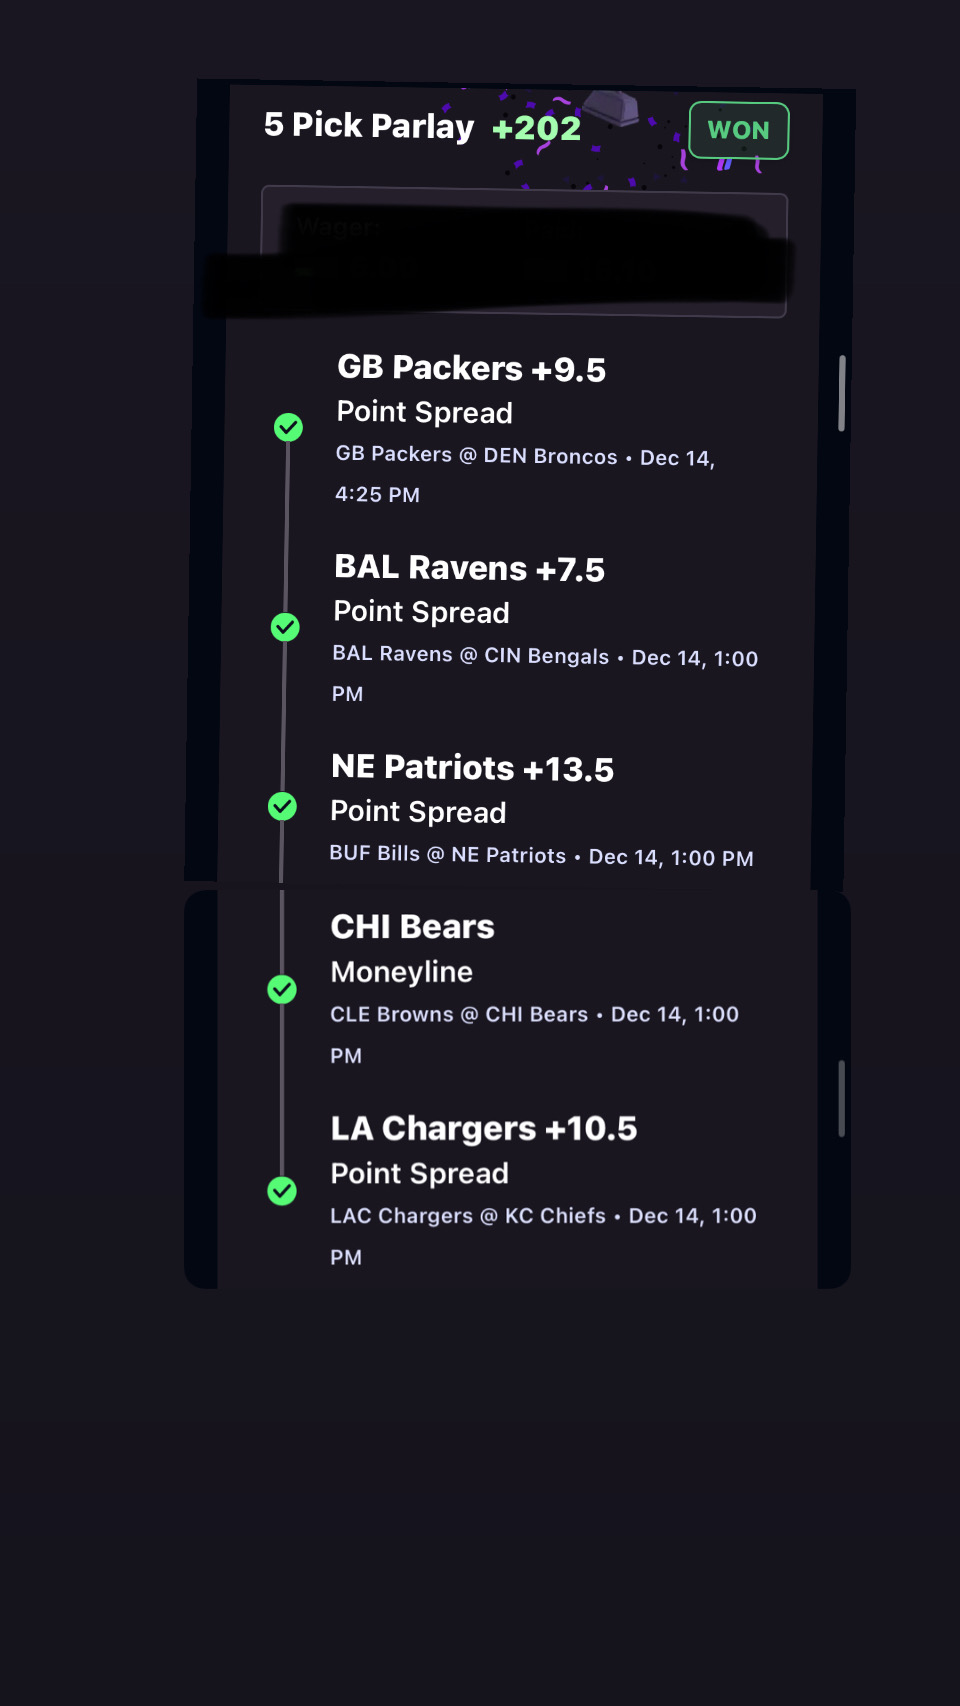Open the NE Patriots +13.5 pick
This screenshot has width=960, height=1706.
pos(472,768)
